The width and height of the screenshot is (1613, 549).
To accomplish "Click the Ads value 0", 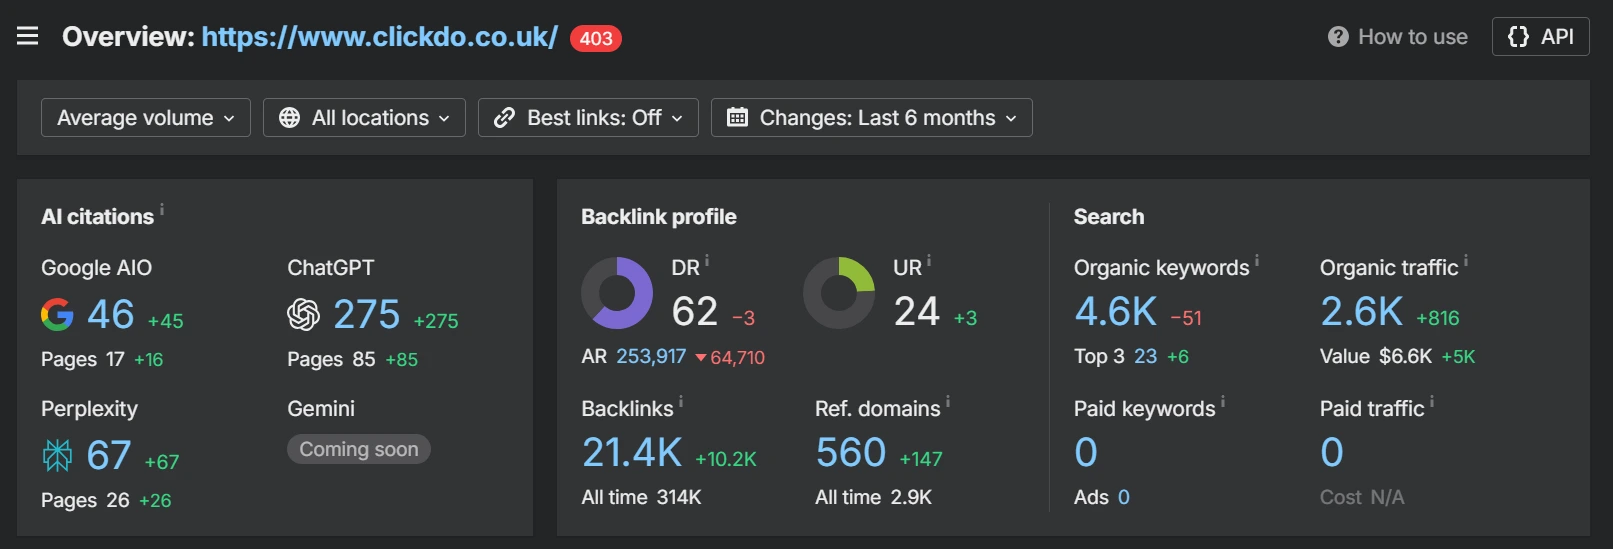I will (1124, 498).
